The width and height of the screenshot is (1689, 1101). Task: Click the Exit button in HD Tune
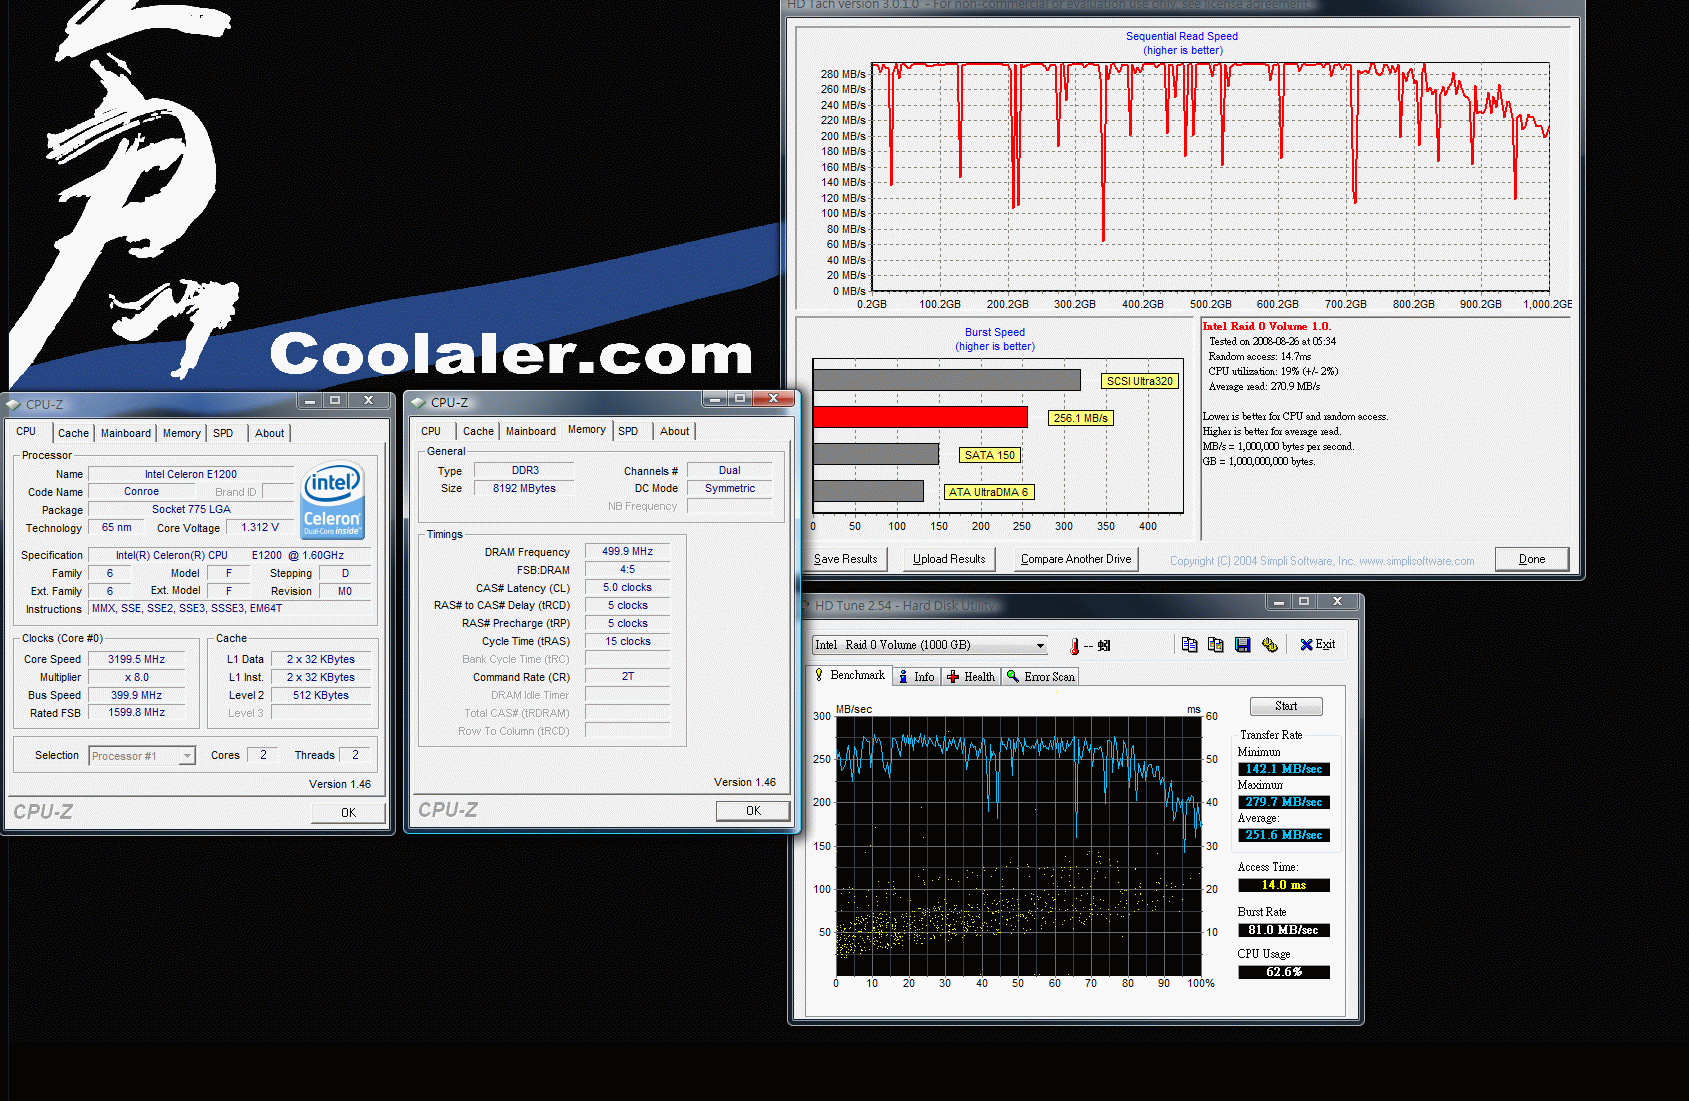(x=1317, y=645)
